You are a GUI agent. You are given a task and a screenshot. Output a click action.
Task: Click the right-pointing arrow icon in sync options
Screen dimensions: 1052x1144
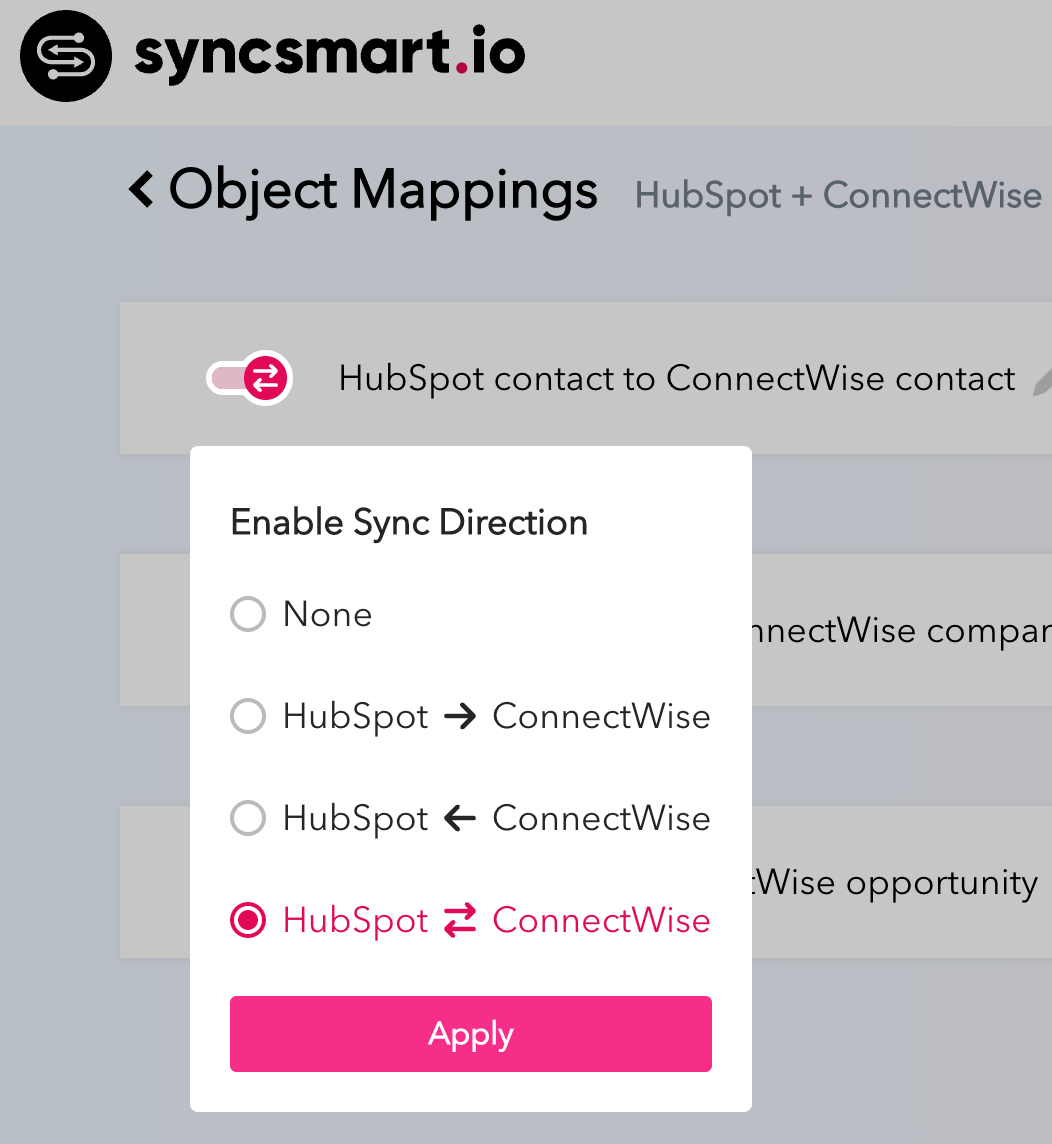coord(460,716)
